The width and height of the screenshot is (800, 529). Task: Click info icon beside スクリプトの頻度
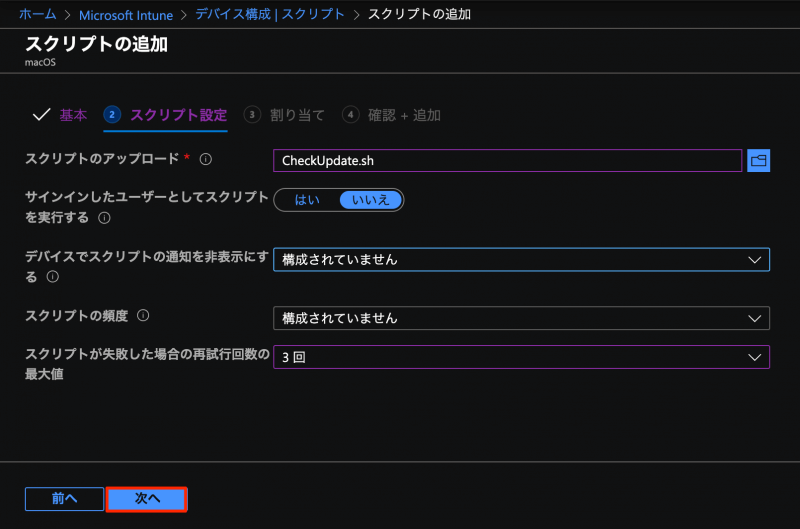point(143,316)
